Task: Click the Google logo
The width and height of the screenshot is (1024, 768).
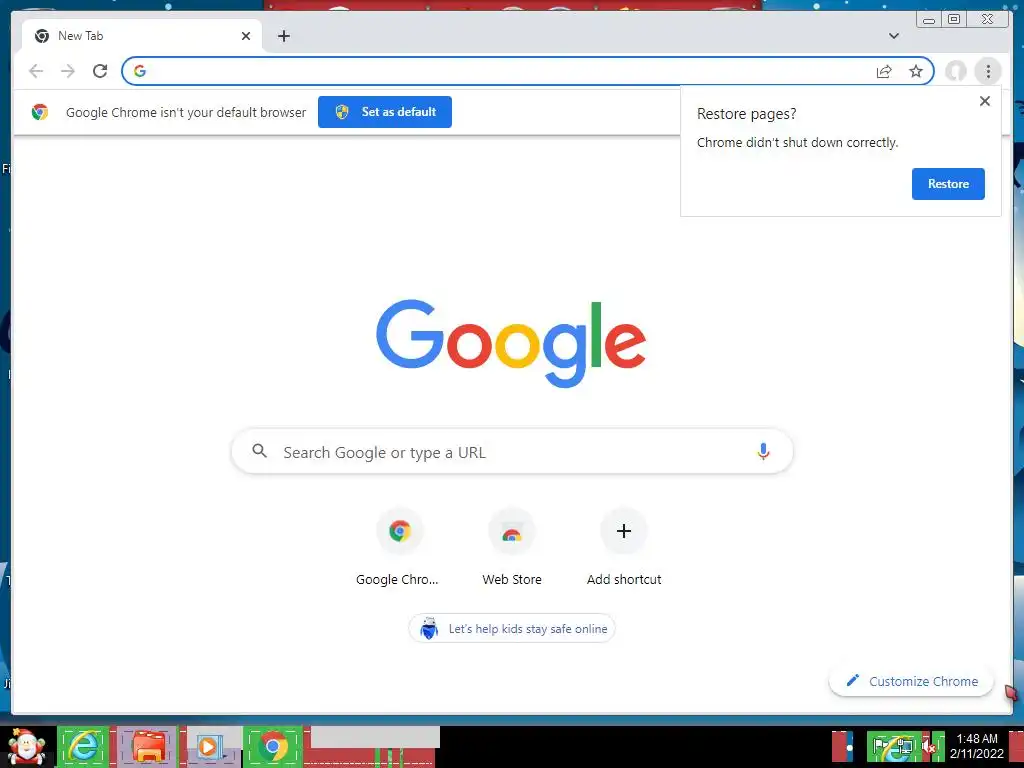Action: (511, 343)
